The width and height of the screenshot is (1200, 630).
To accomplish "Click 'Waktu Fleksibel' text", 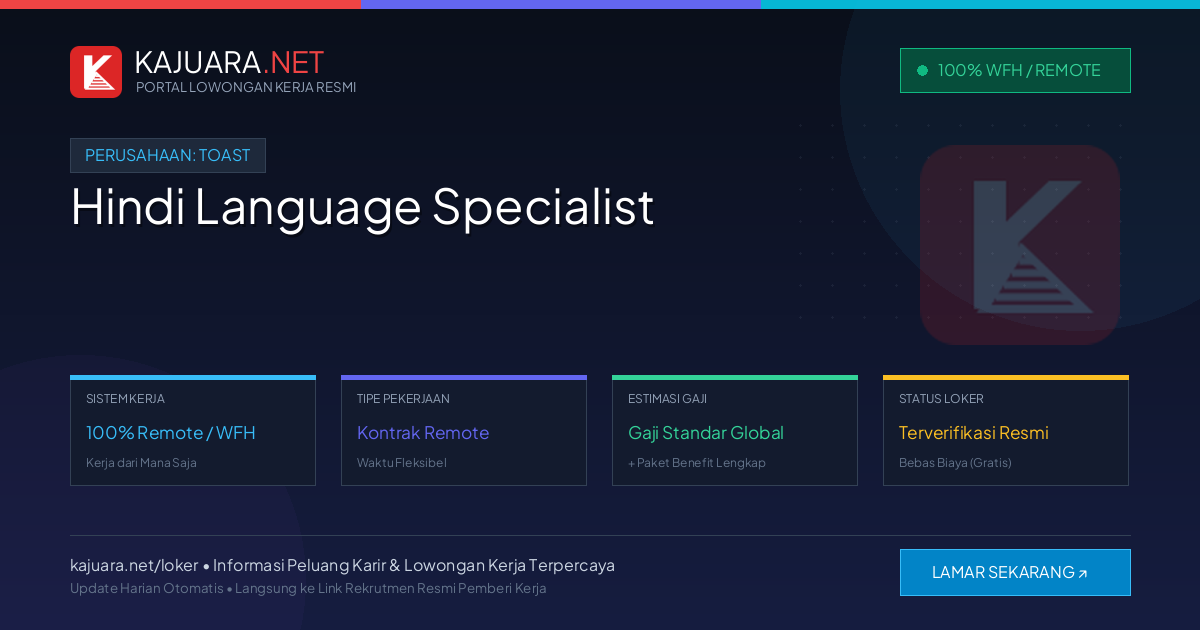I will 402,463.
